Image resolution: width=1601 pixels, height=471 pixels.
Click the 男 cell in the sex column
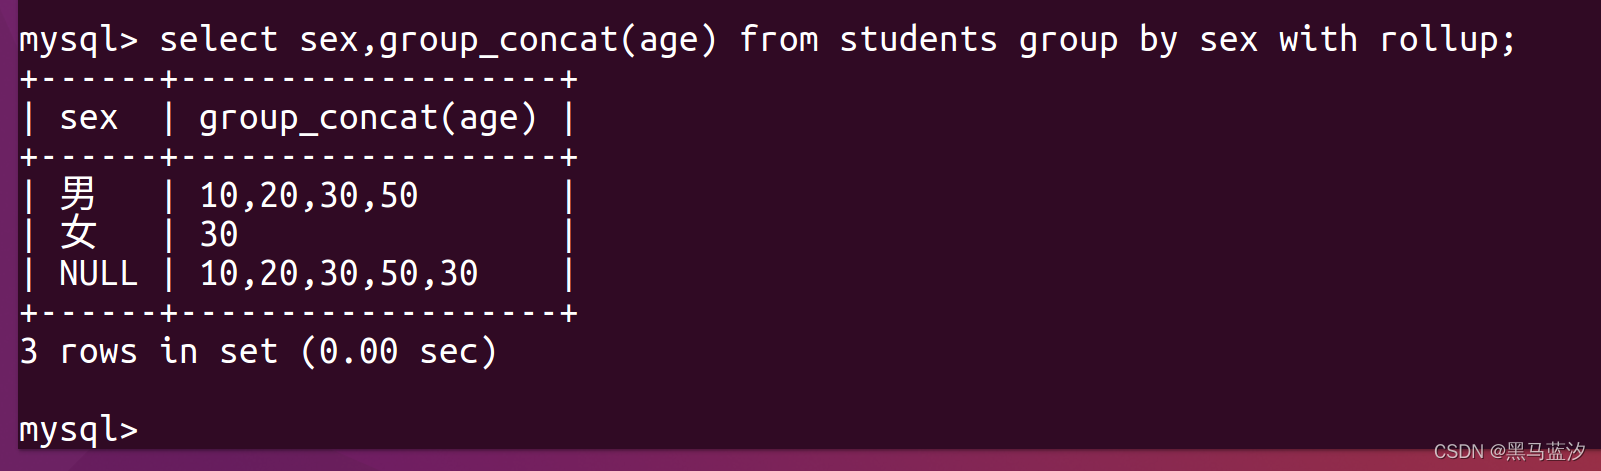coord(78,193)
